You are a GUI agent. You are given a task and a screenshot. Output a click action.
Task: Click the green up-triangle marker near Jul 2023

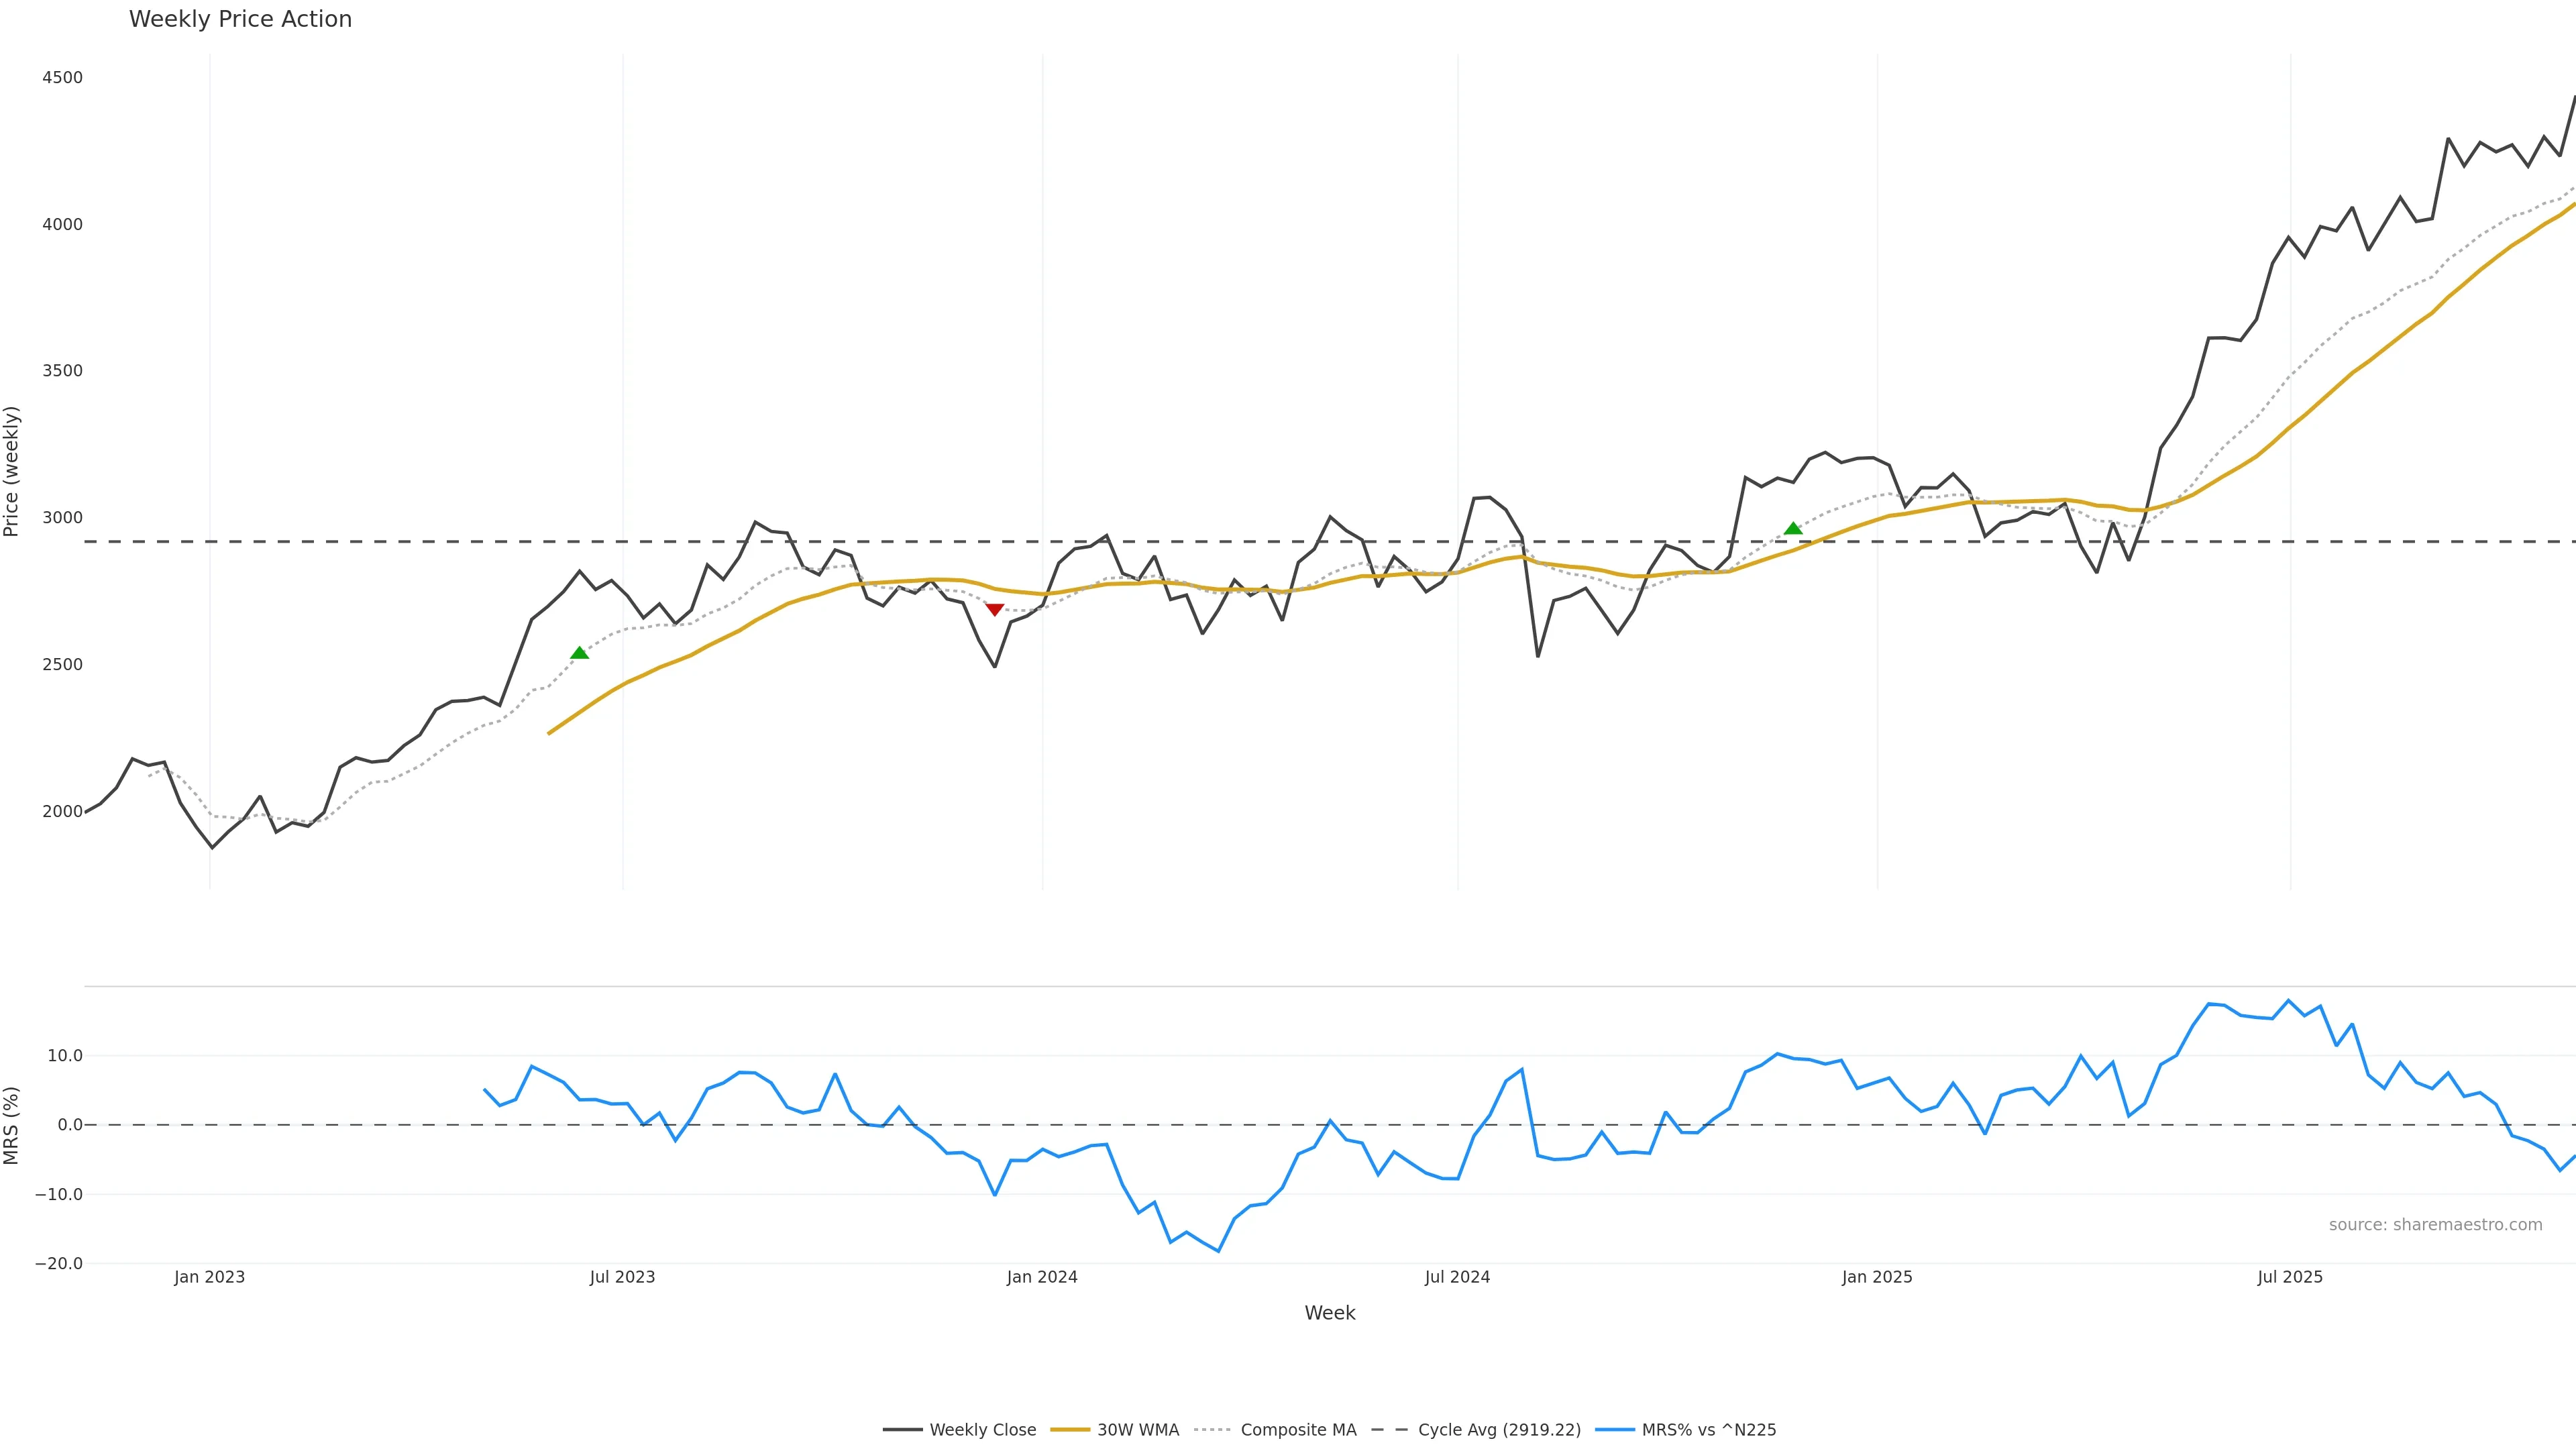[579, 653]
